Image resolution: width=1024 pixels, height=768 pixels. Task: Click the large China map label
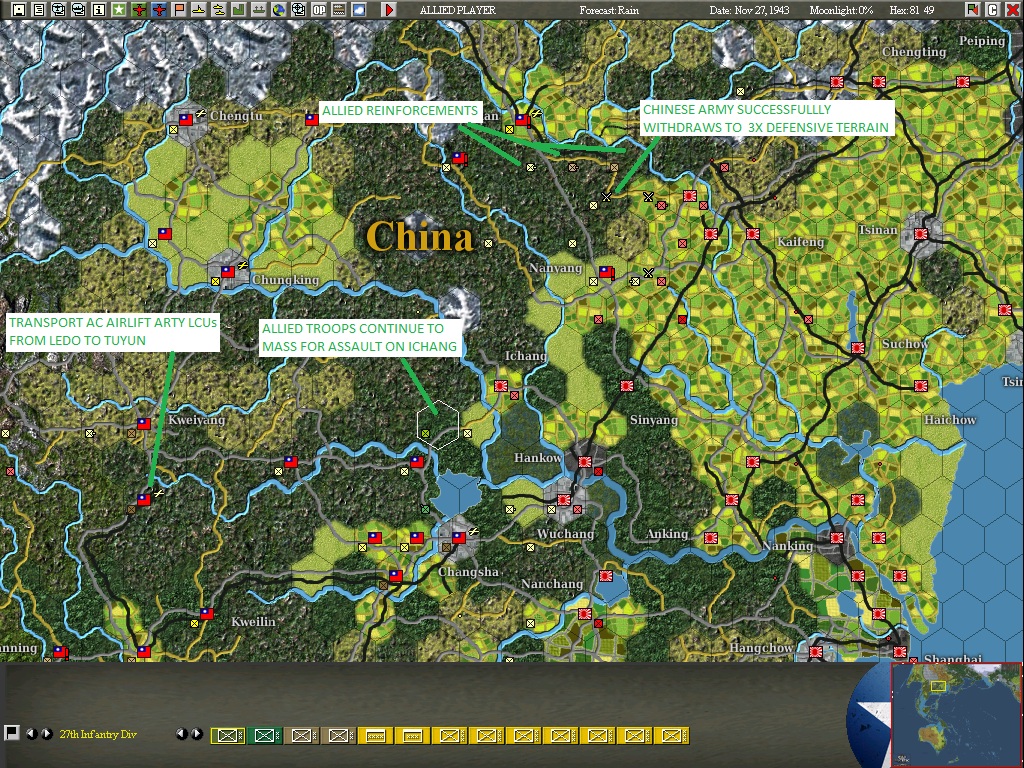pyautogui.click(x=419, y=236)
